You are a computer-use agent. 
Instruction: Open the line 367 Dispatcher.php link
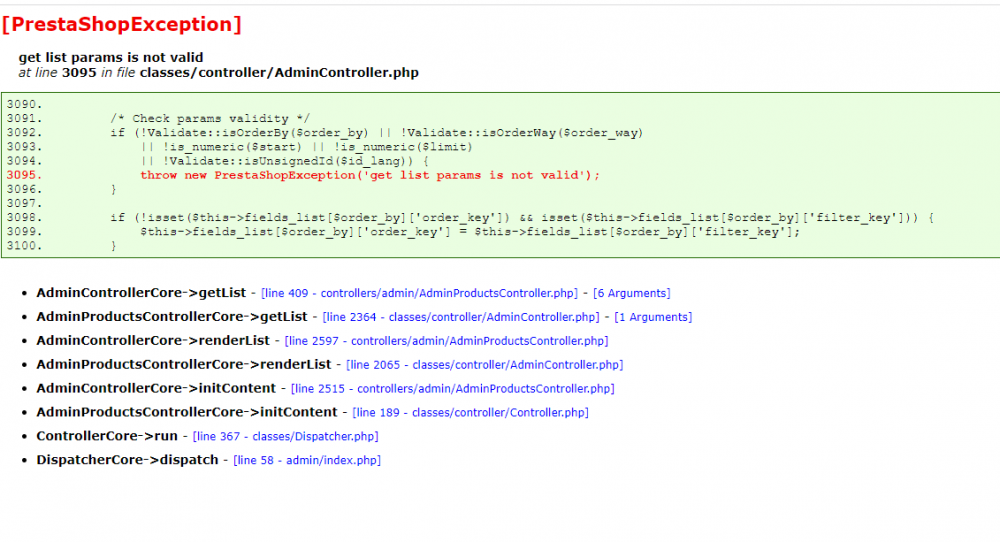point(286,437)
